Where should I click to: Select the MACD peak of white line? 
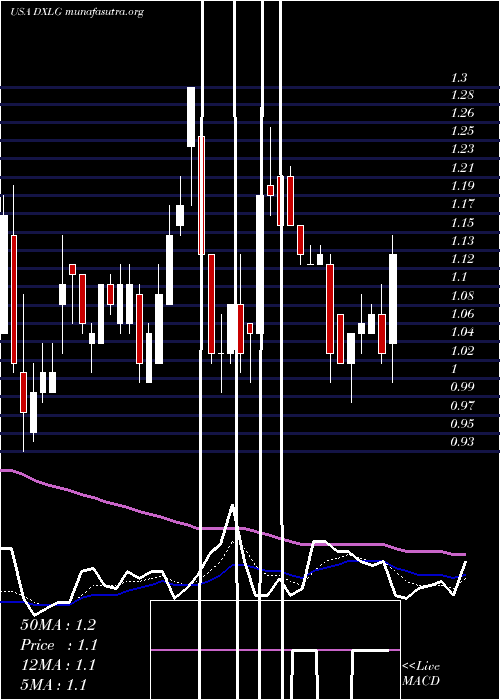point(232,506)
